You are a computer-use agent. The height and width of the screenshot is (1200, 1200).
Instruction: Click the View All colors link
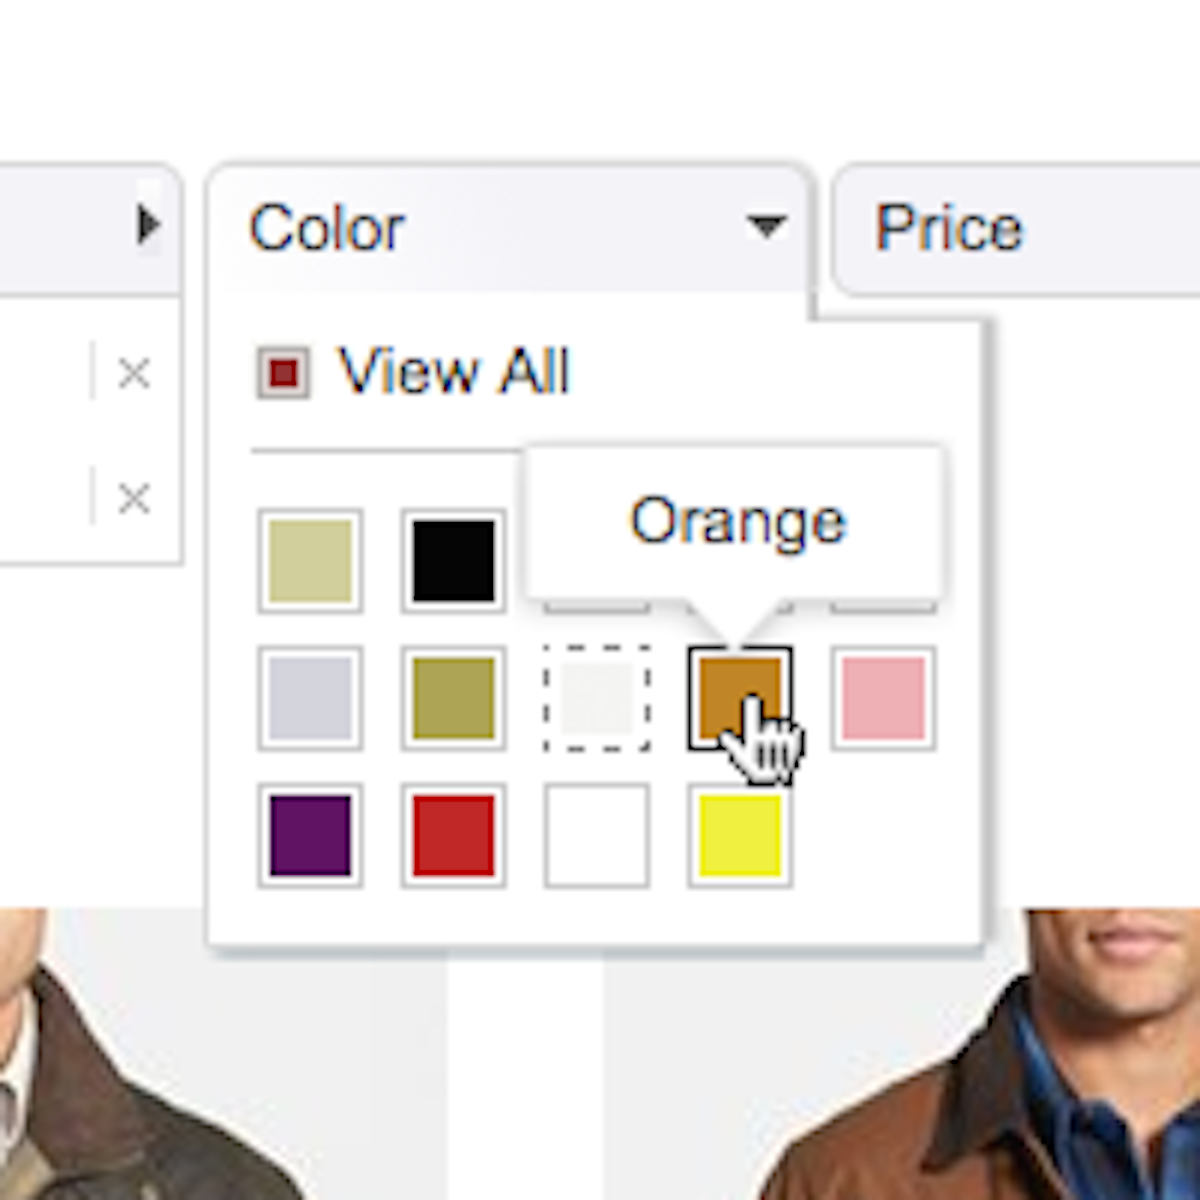point(455,372)
